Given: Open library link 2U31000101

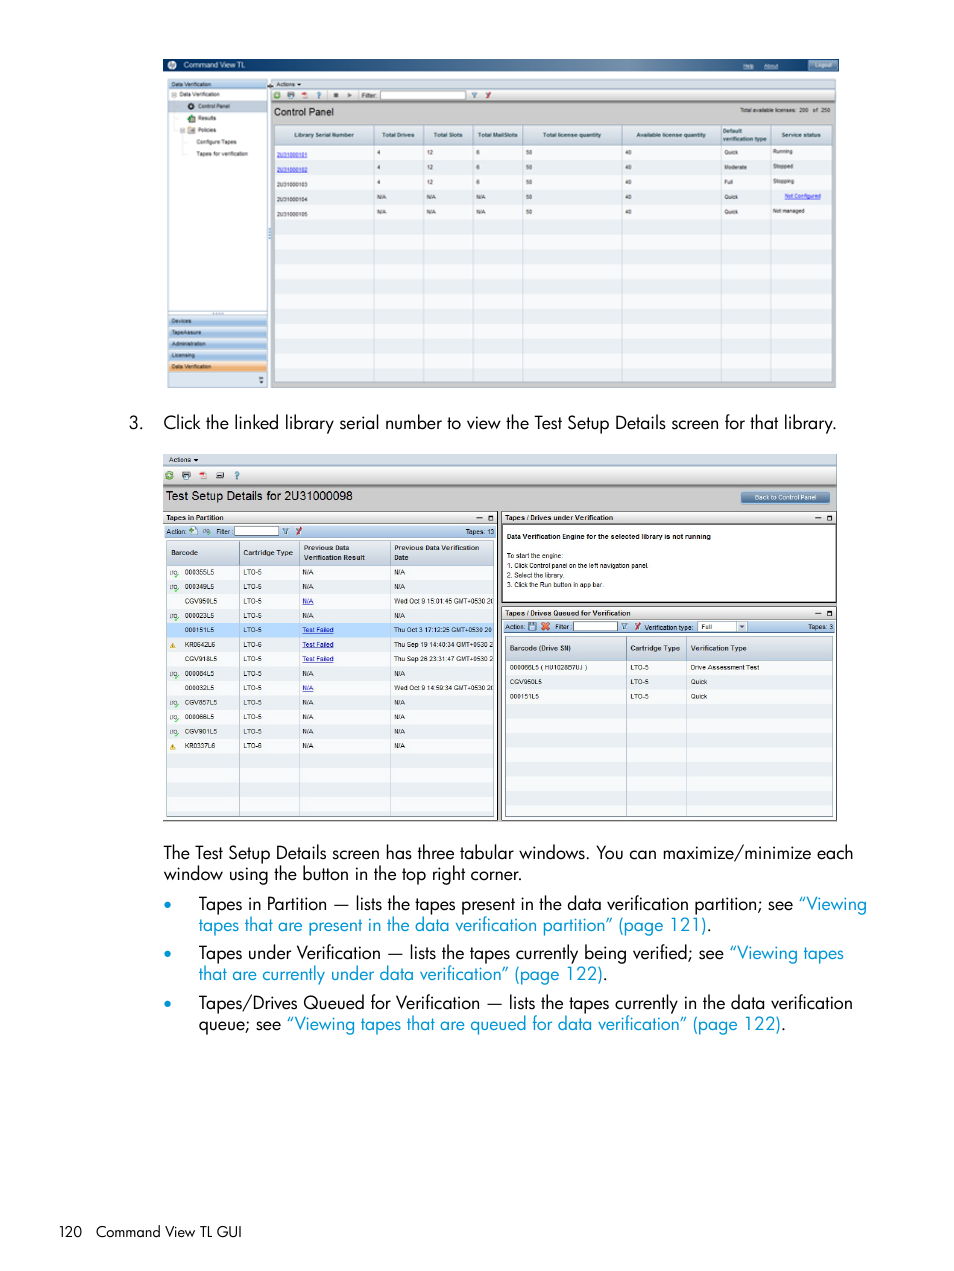Looking at the screenshot, I should (x=294, y=154).
